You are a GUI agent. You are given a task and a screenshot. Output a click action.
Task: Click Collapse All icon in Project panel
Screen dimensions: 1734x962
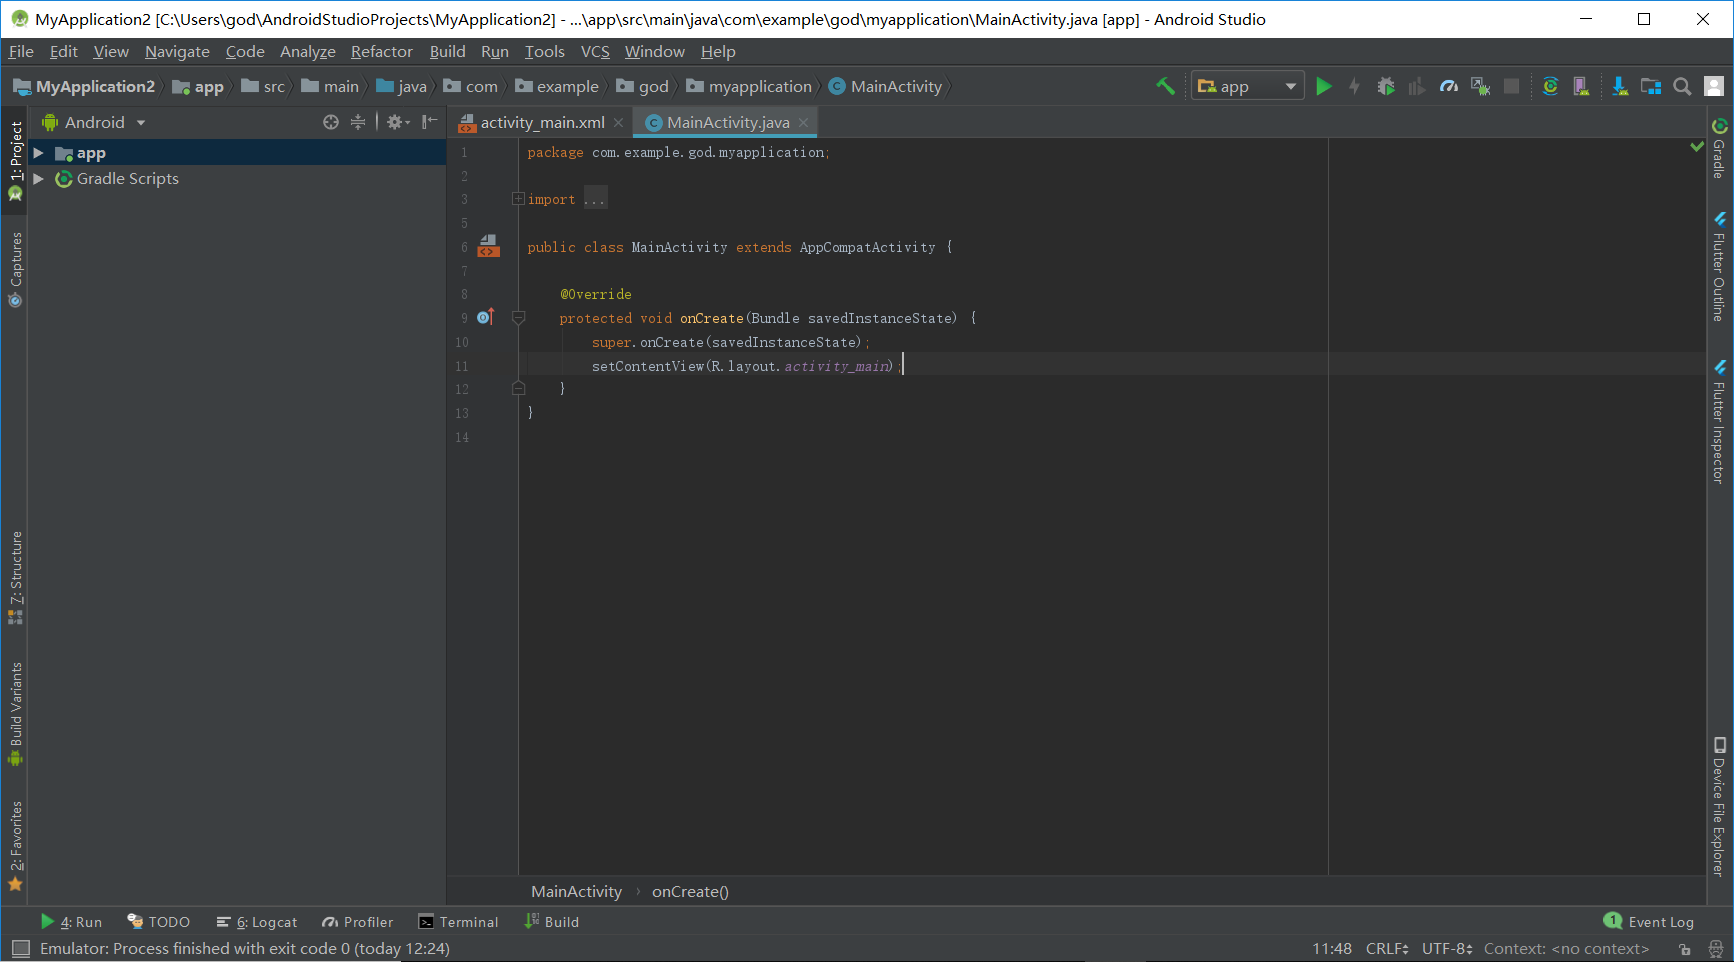tap(358, 122)
